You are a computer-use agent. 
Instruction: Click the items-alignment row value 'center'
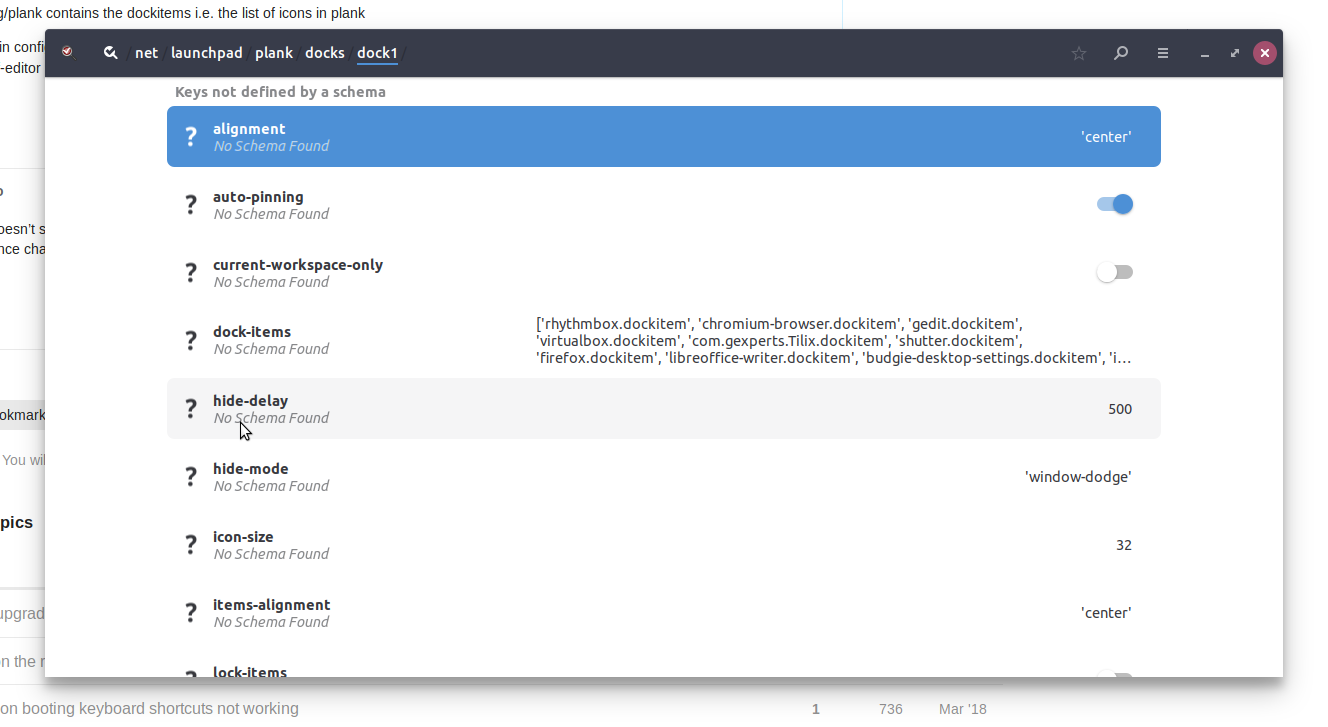coord(663,612)
